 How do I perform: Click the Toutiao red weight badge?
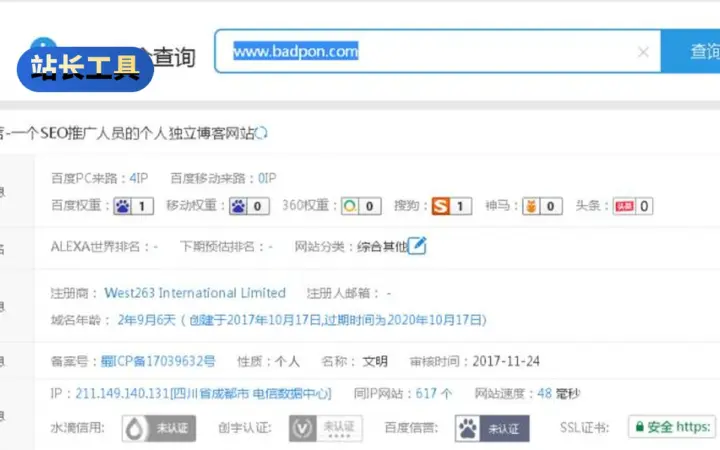(633, 206)
